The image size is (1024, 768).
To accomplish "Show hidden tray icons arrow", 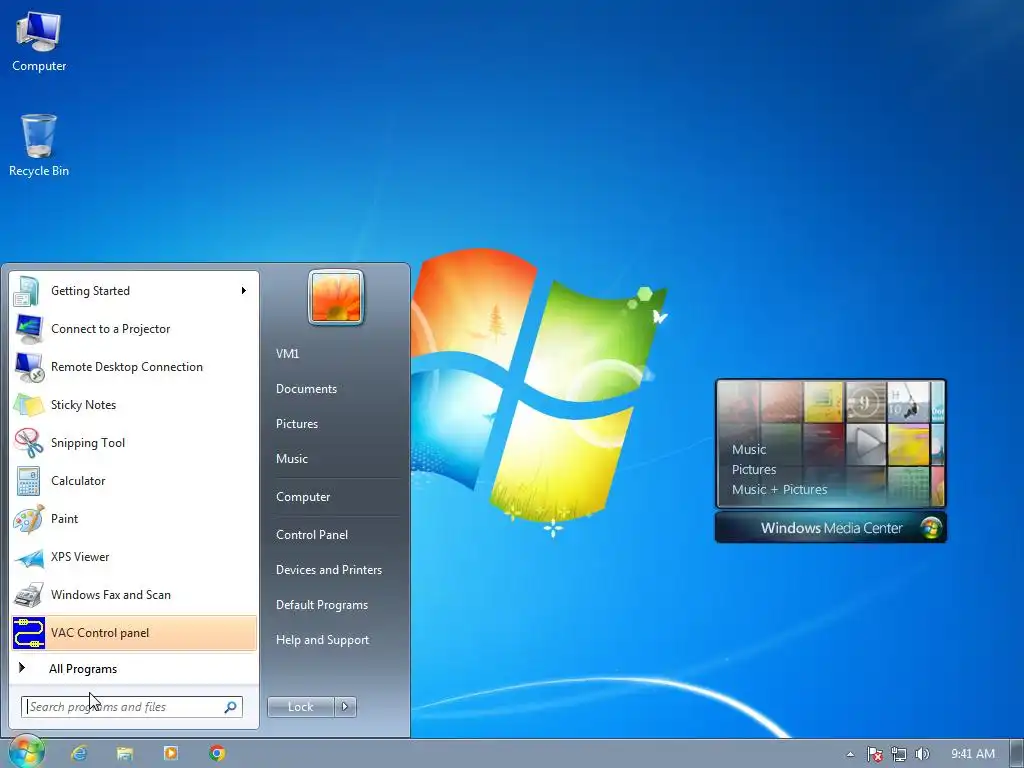I will [x=850, y=754].
